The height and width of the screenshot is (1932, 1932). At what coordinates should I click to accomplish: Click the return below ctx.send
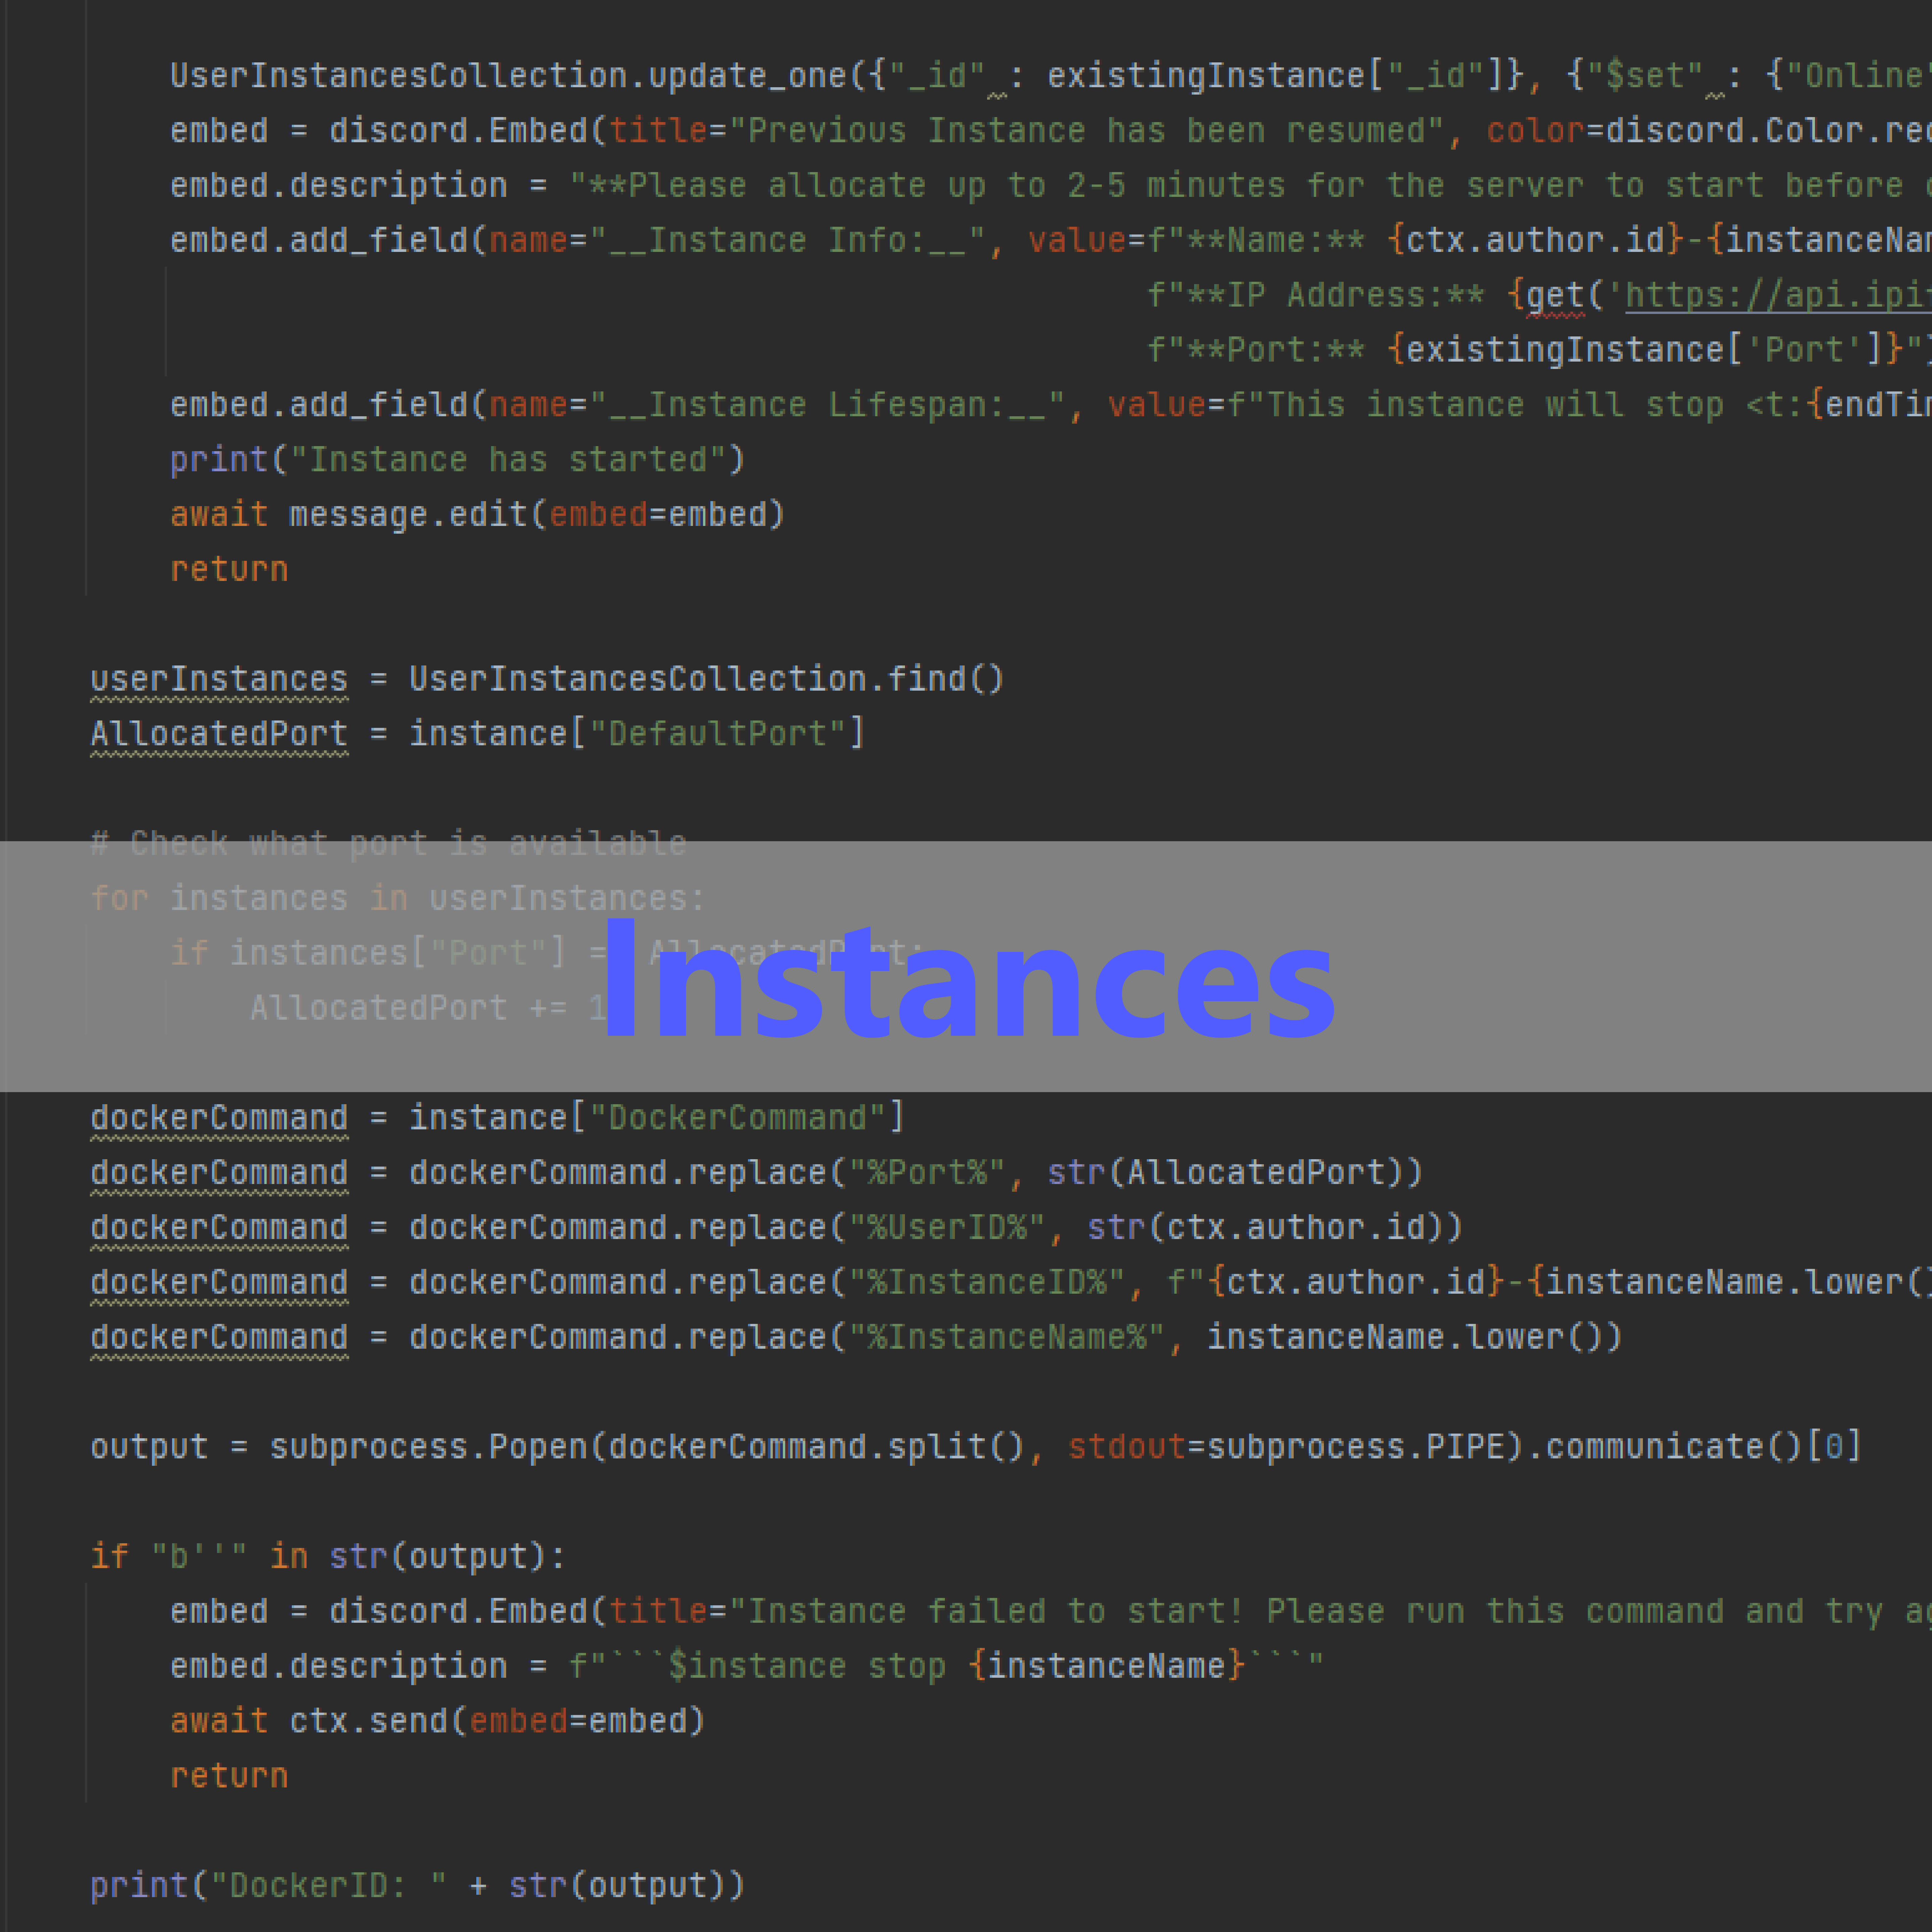(x=229, y=1777)
